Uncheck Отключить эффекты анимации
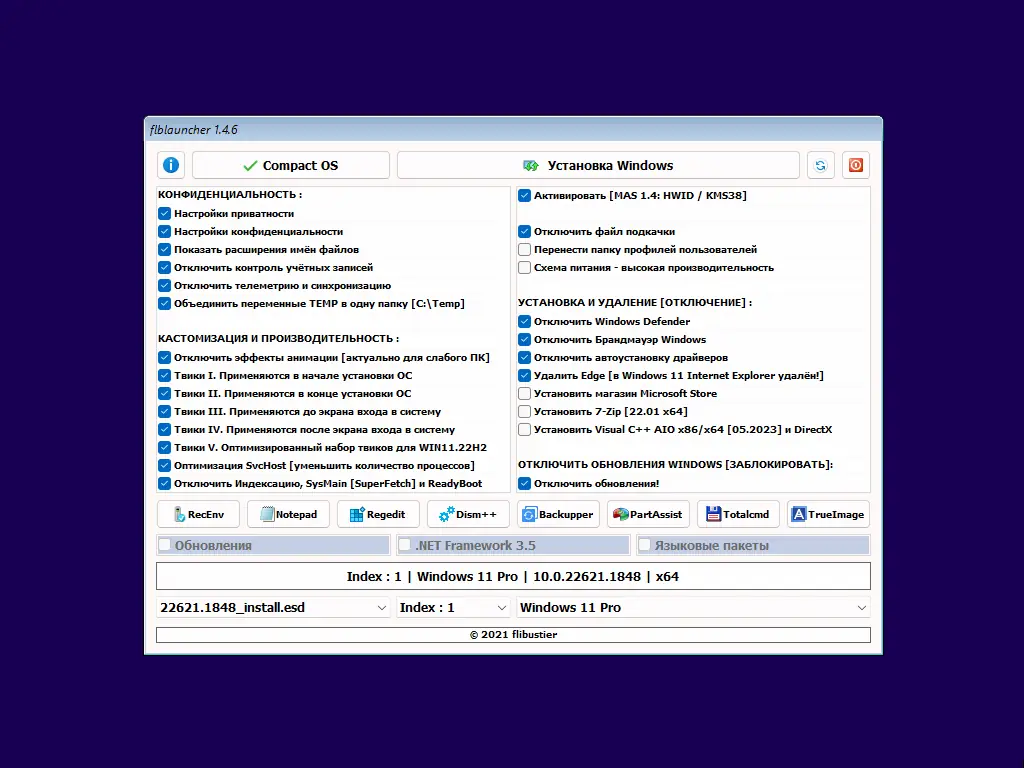 [x=165, y=357]
